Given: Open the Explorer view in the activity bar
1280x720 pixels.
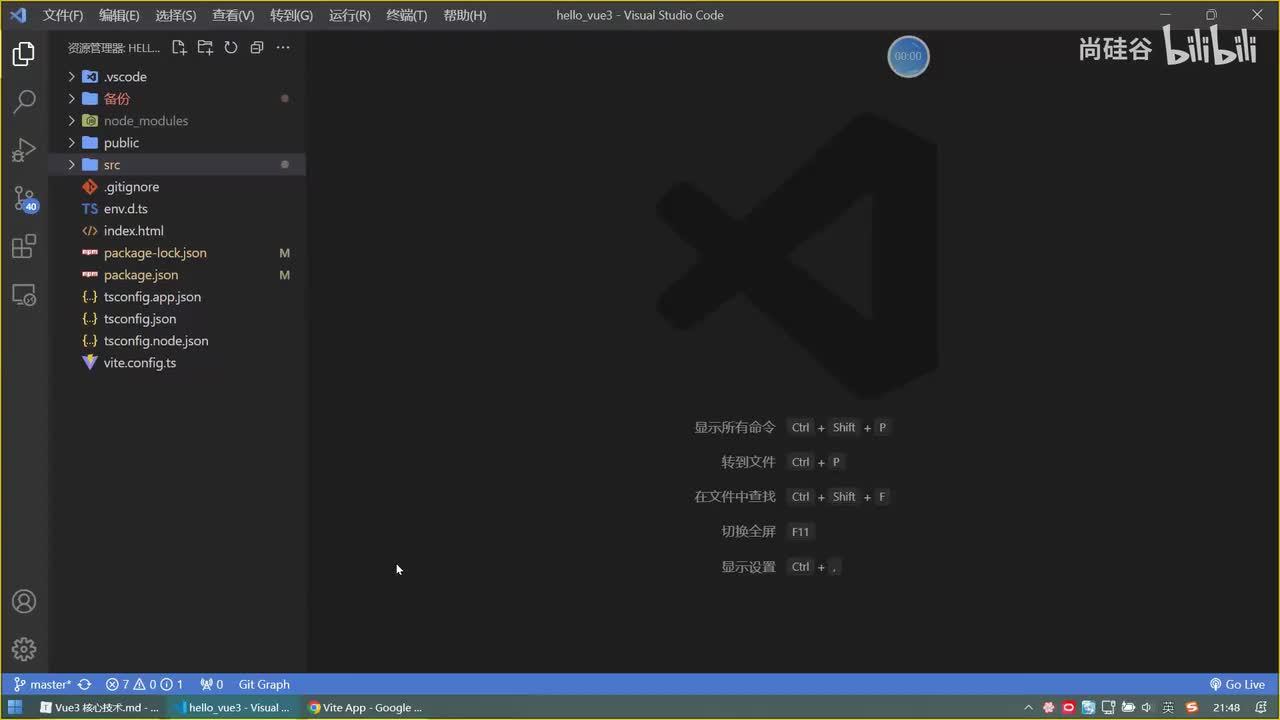Looking at the screenshot, I should coord(24,54).
